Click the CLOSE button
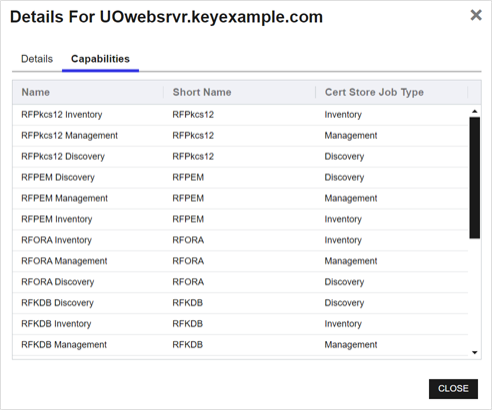 click(453, 389)
